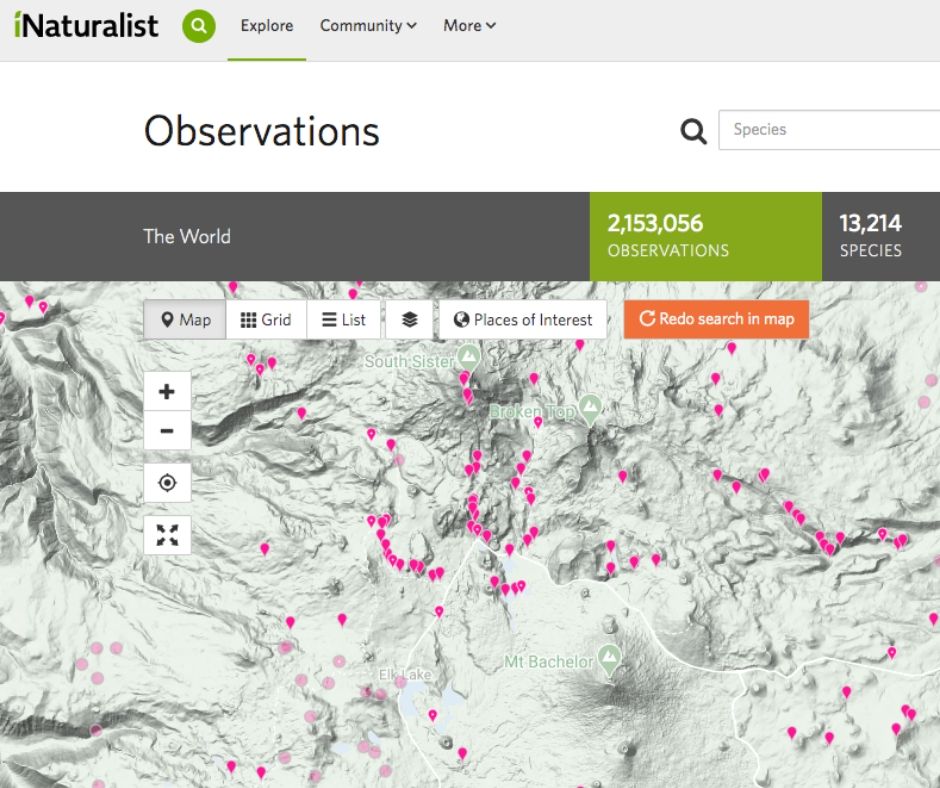Open the Explore tab
This screenshot has height=788, width=940.
[267, 26]
